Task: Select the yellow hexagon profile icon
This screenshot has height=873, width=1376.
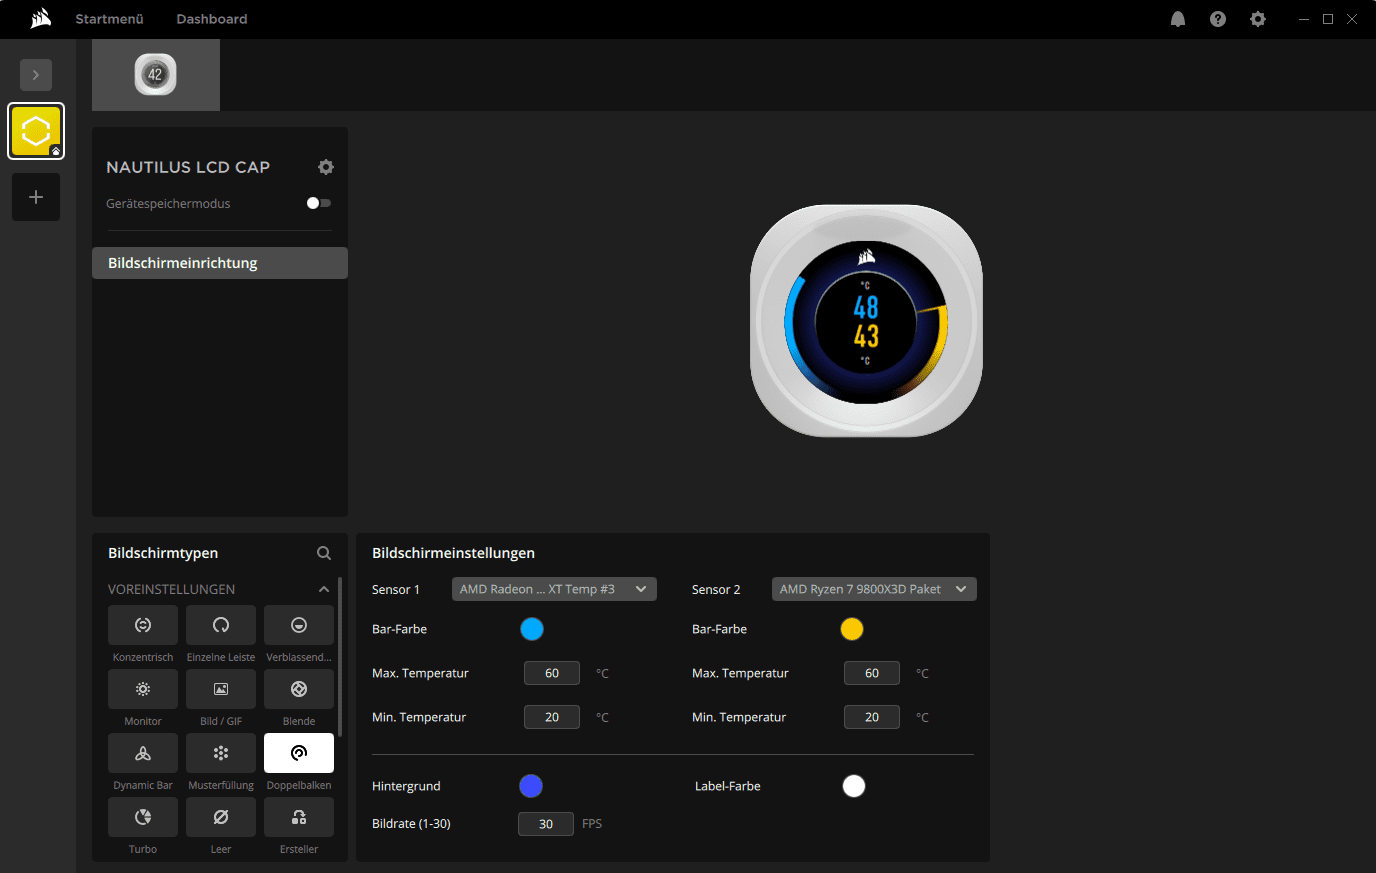Action: click(x=36, y=131)
